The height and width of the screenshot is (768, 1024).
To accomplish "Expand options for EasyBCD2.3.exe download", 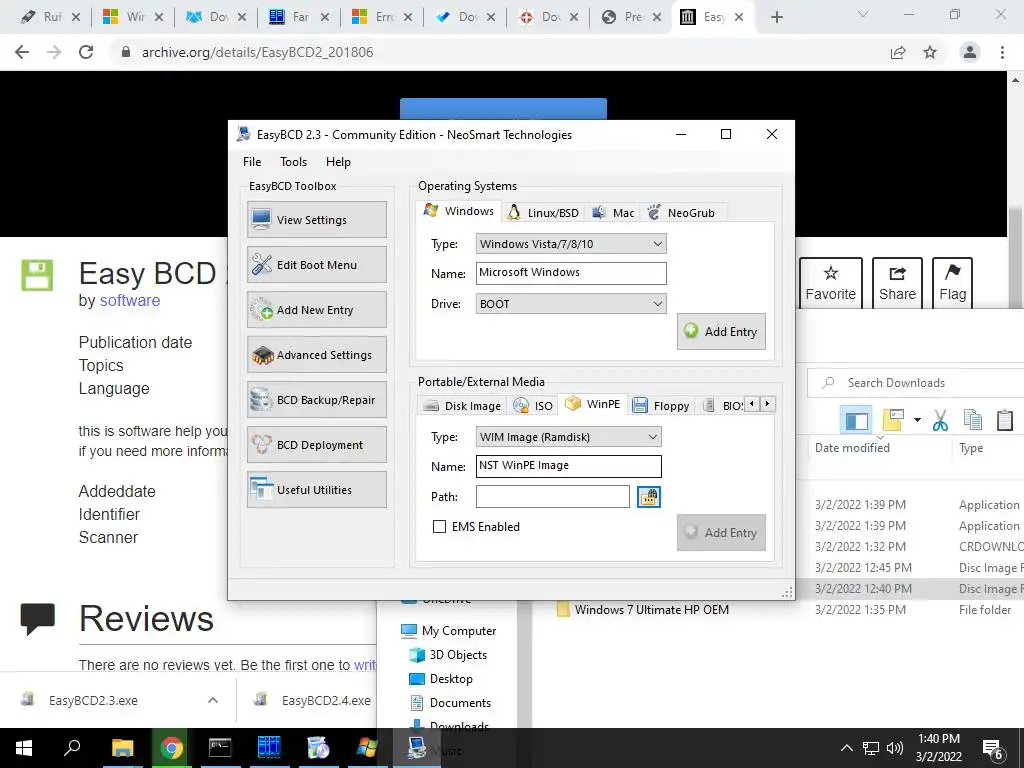I will pos(212,700).
